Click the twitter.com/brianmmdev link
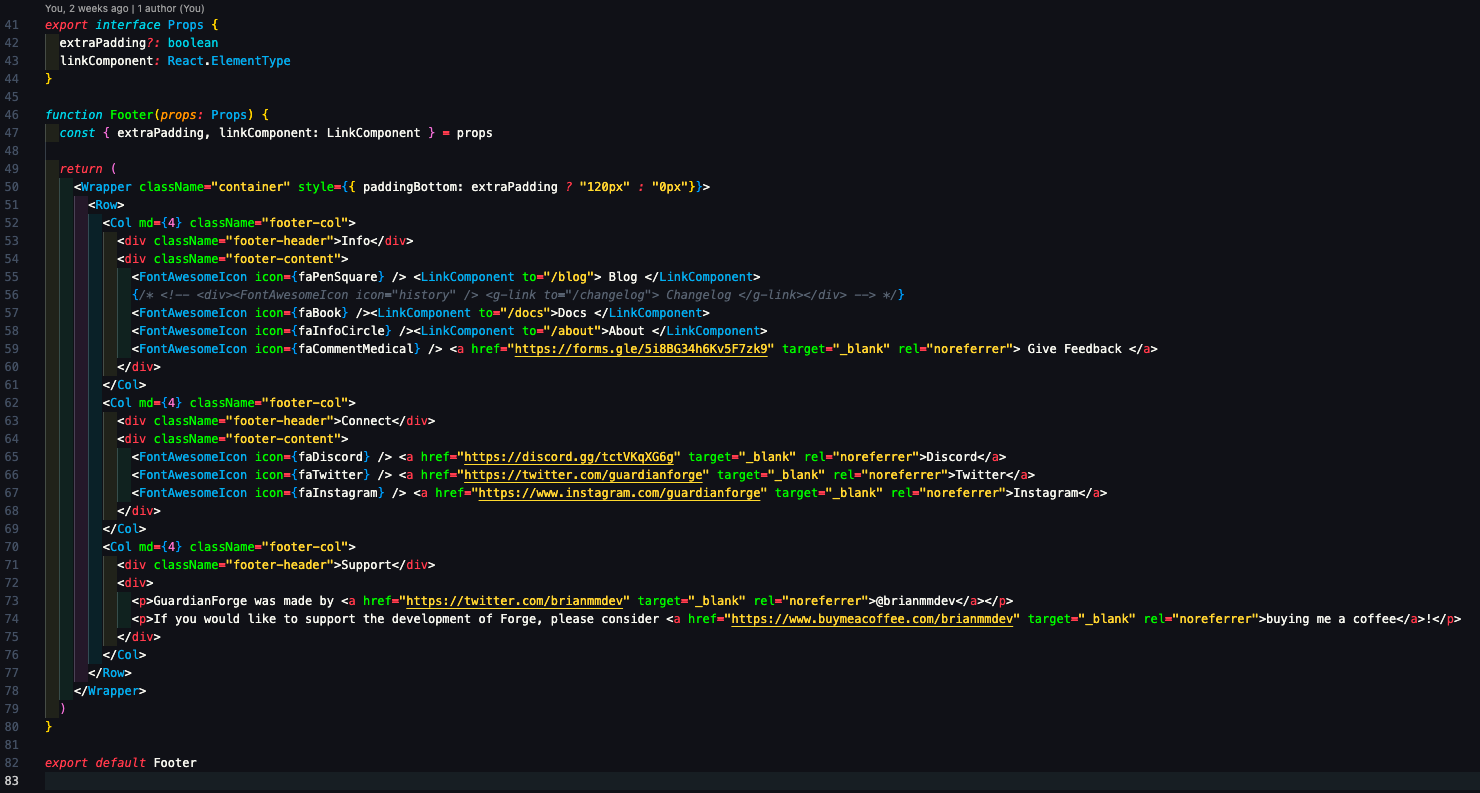 [x=515, y=601]
